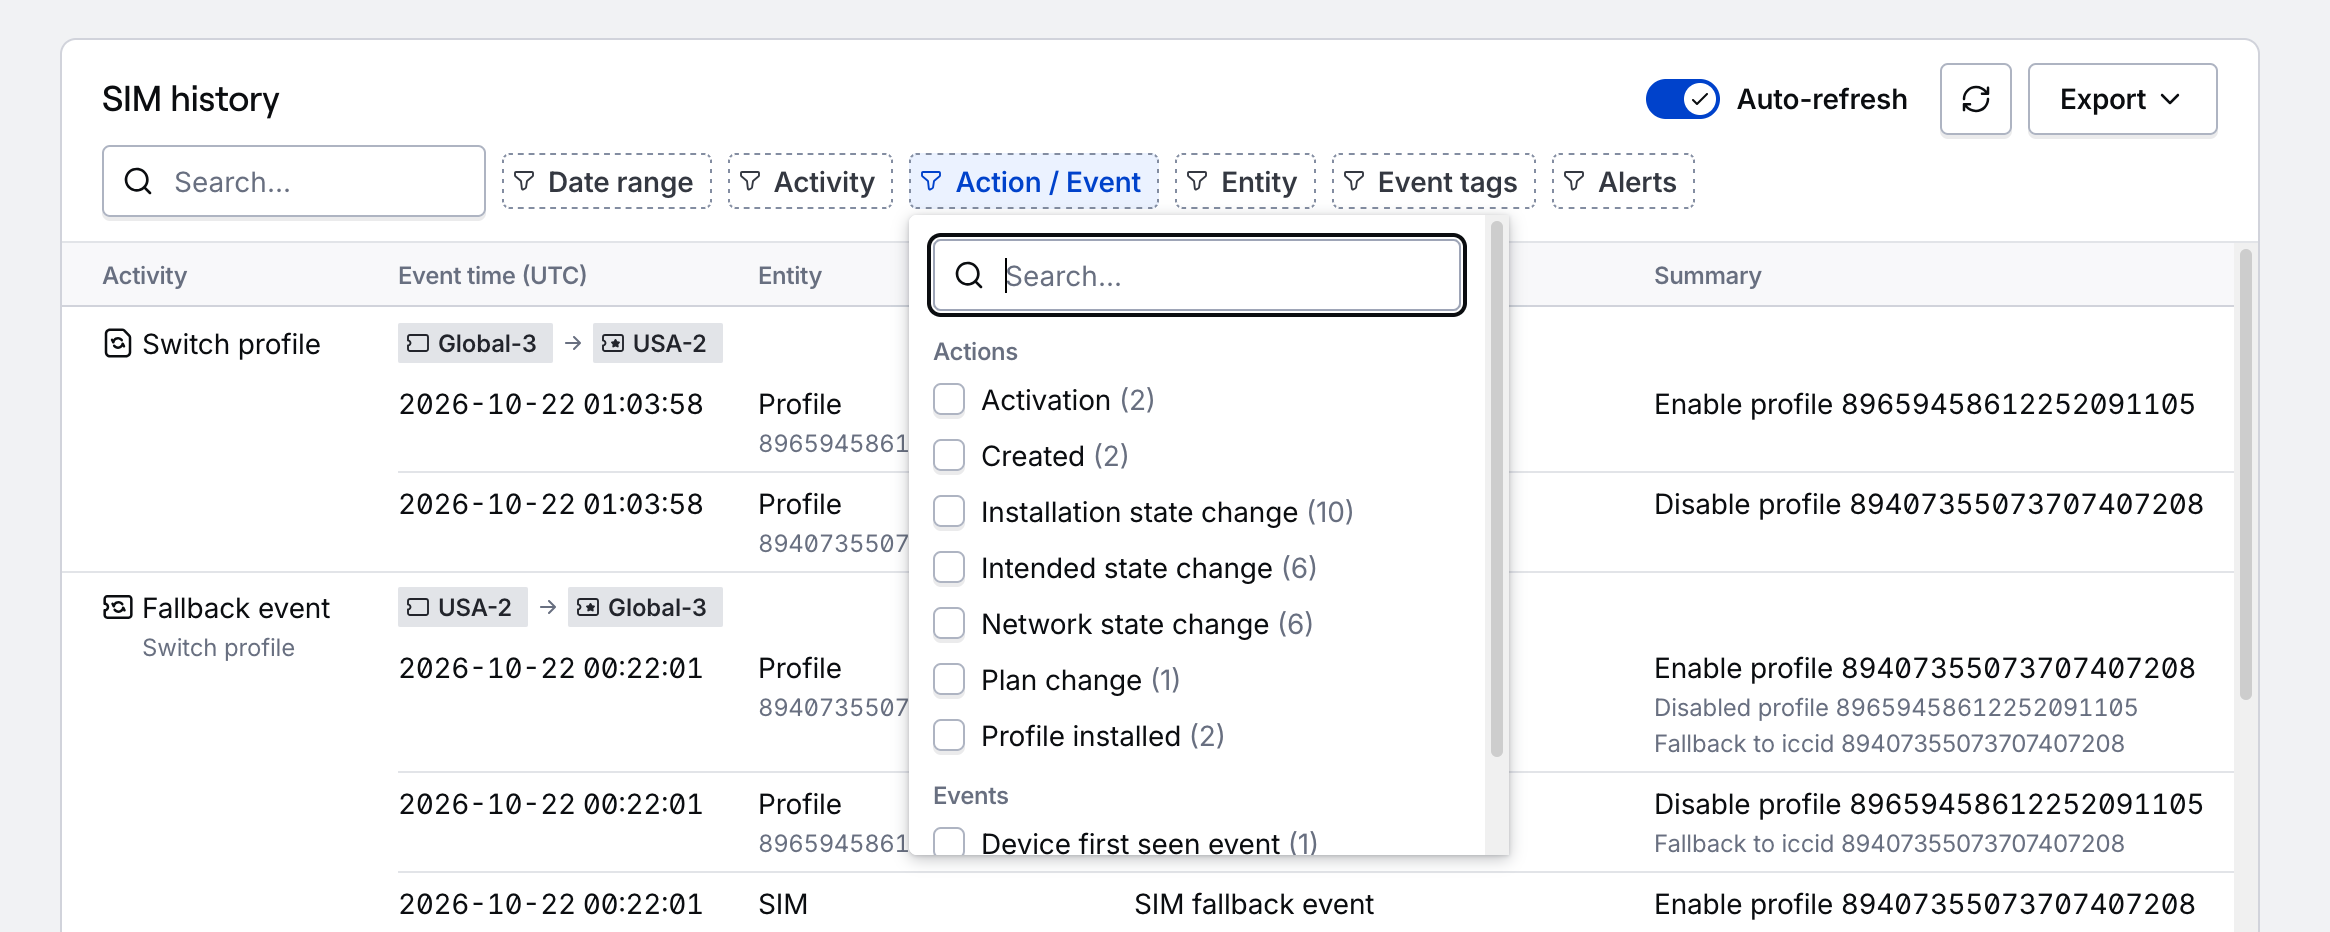Image resolution: width=2330 pixels, height=932 pixels.
Task: Check Intended state change checkbox
Action: tap(949, 568)
